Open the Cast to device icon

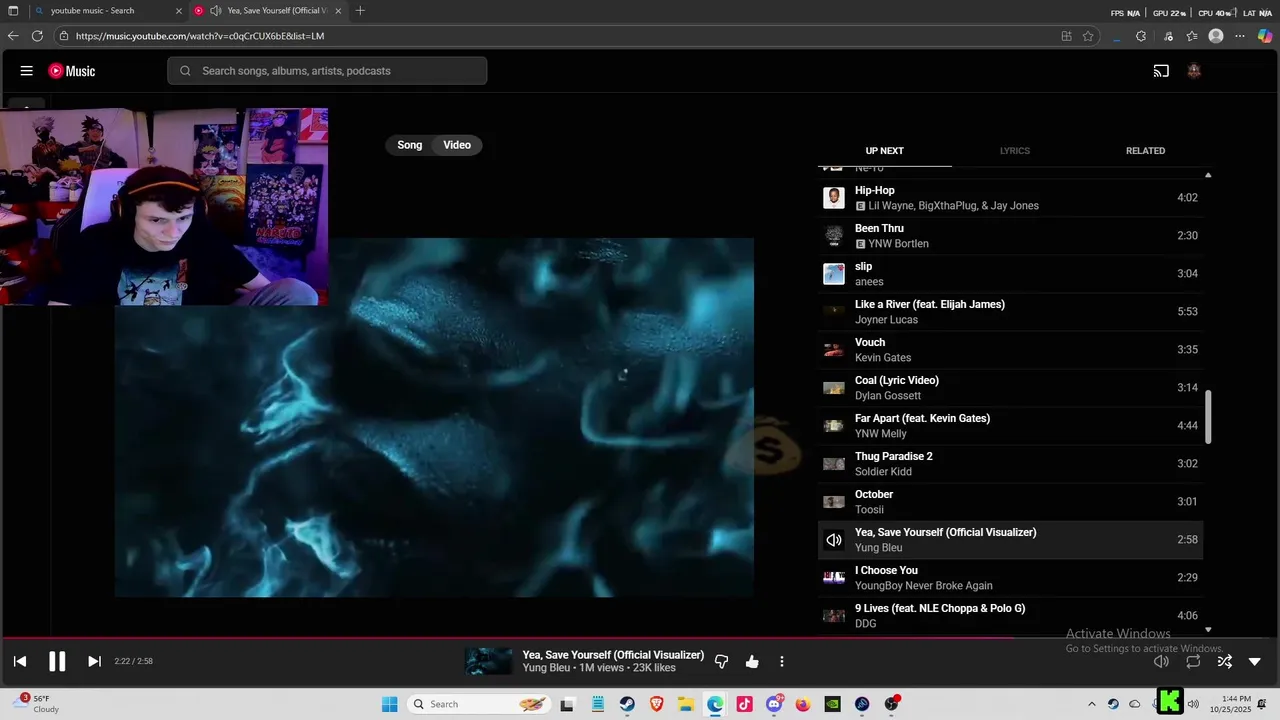tap(1161, 71)
